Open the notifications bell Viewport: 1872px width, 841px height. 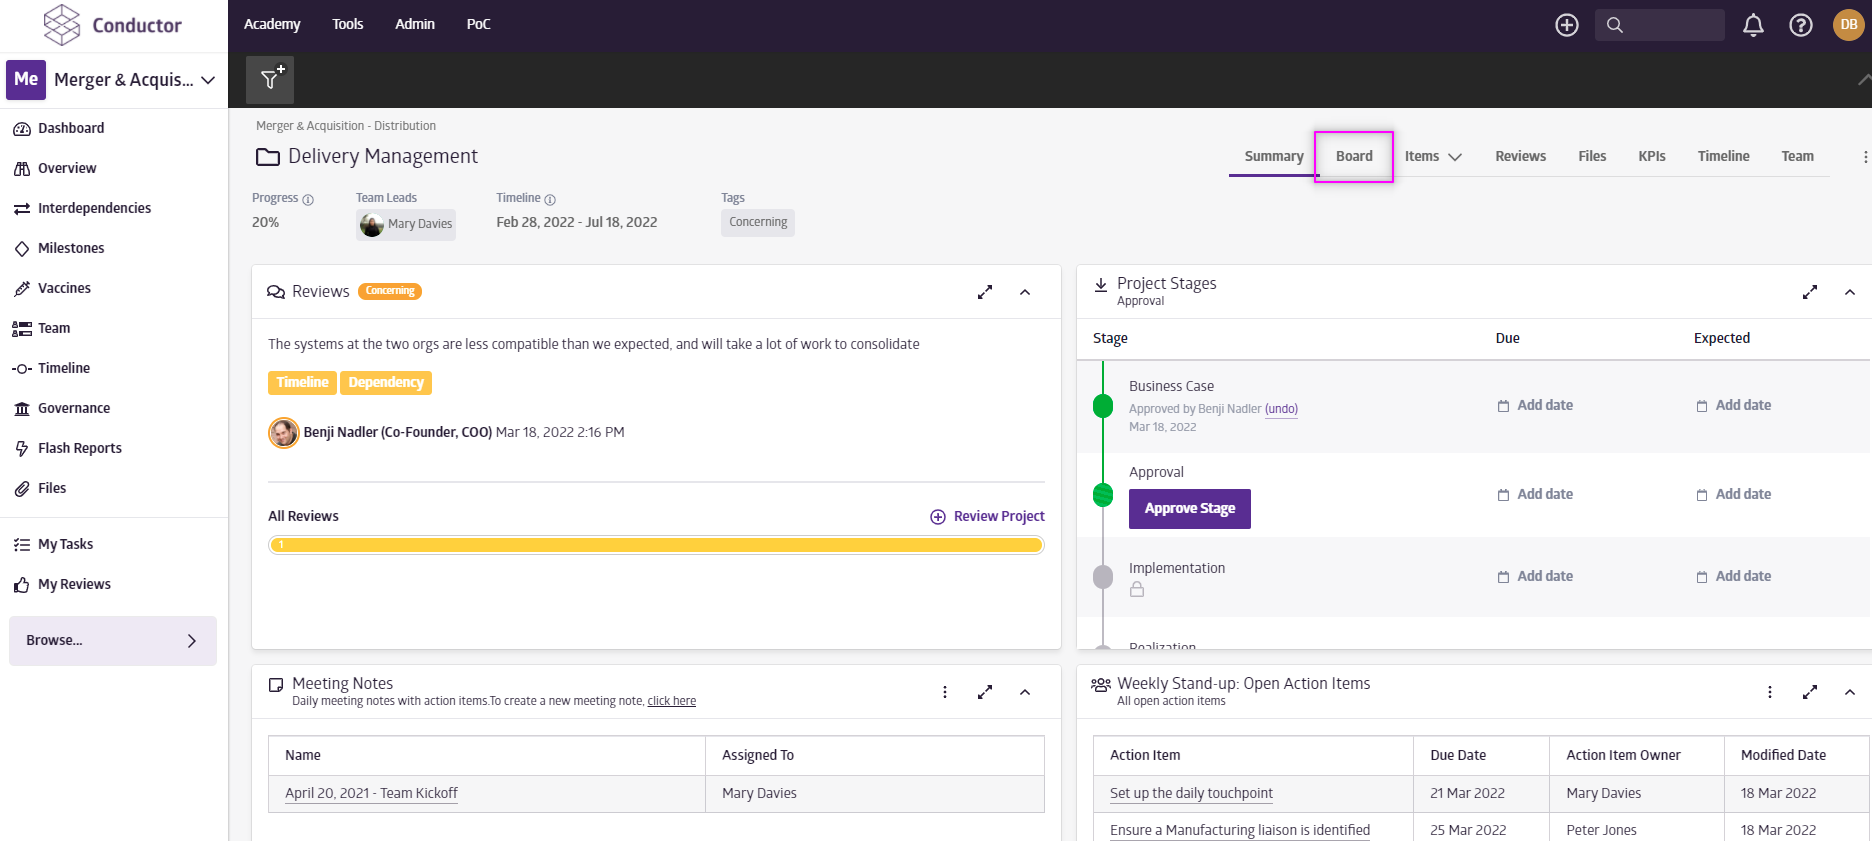1753,25
